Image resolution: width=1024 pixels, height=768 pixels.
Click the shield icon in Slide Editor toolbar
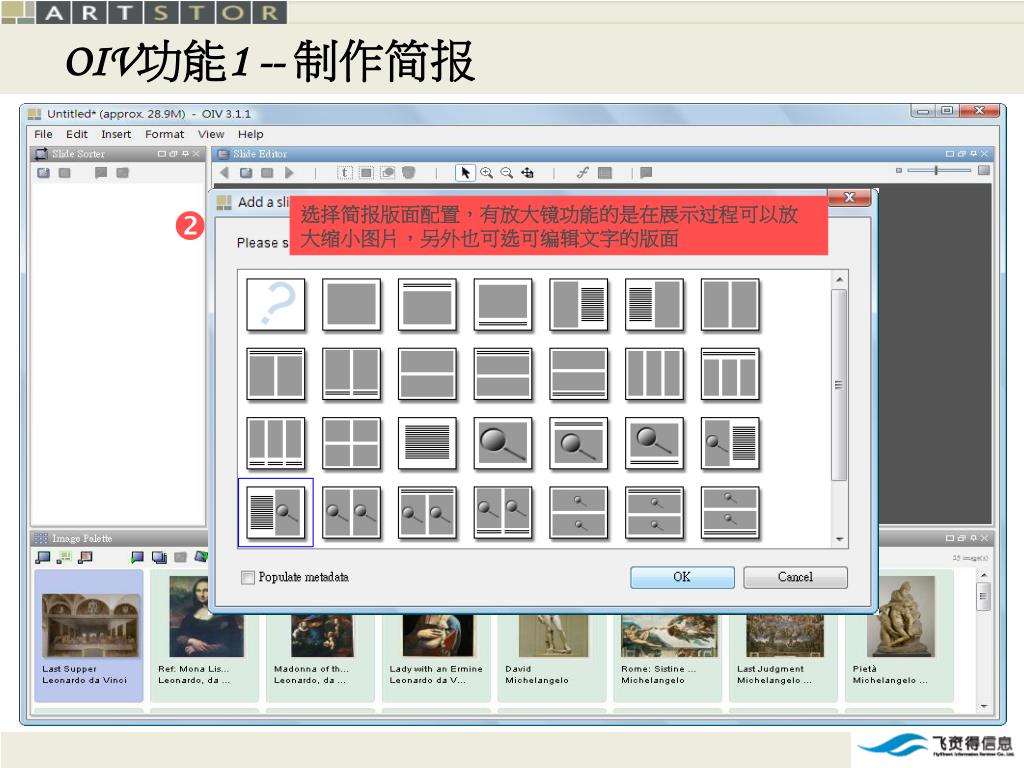(409, 172)
